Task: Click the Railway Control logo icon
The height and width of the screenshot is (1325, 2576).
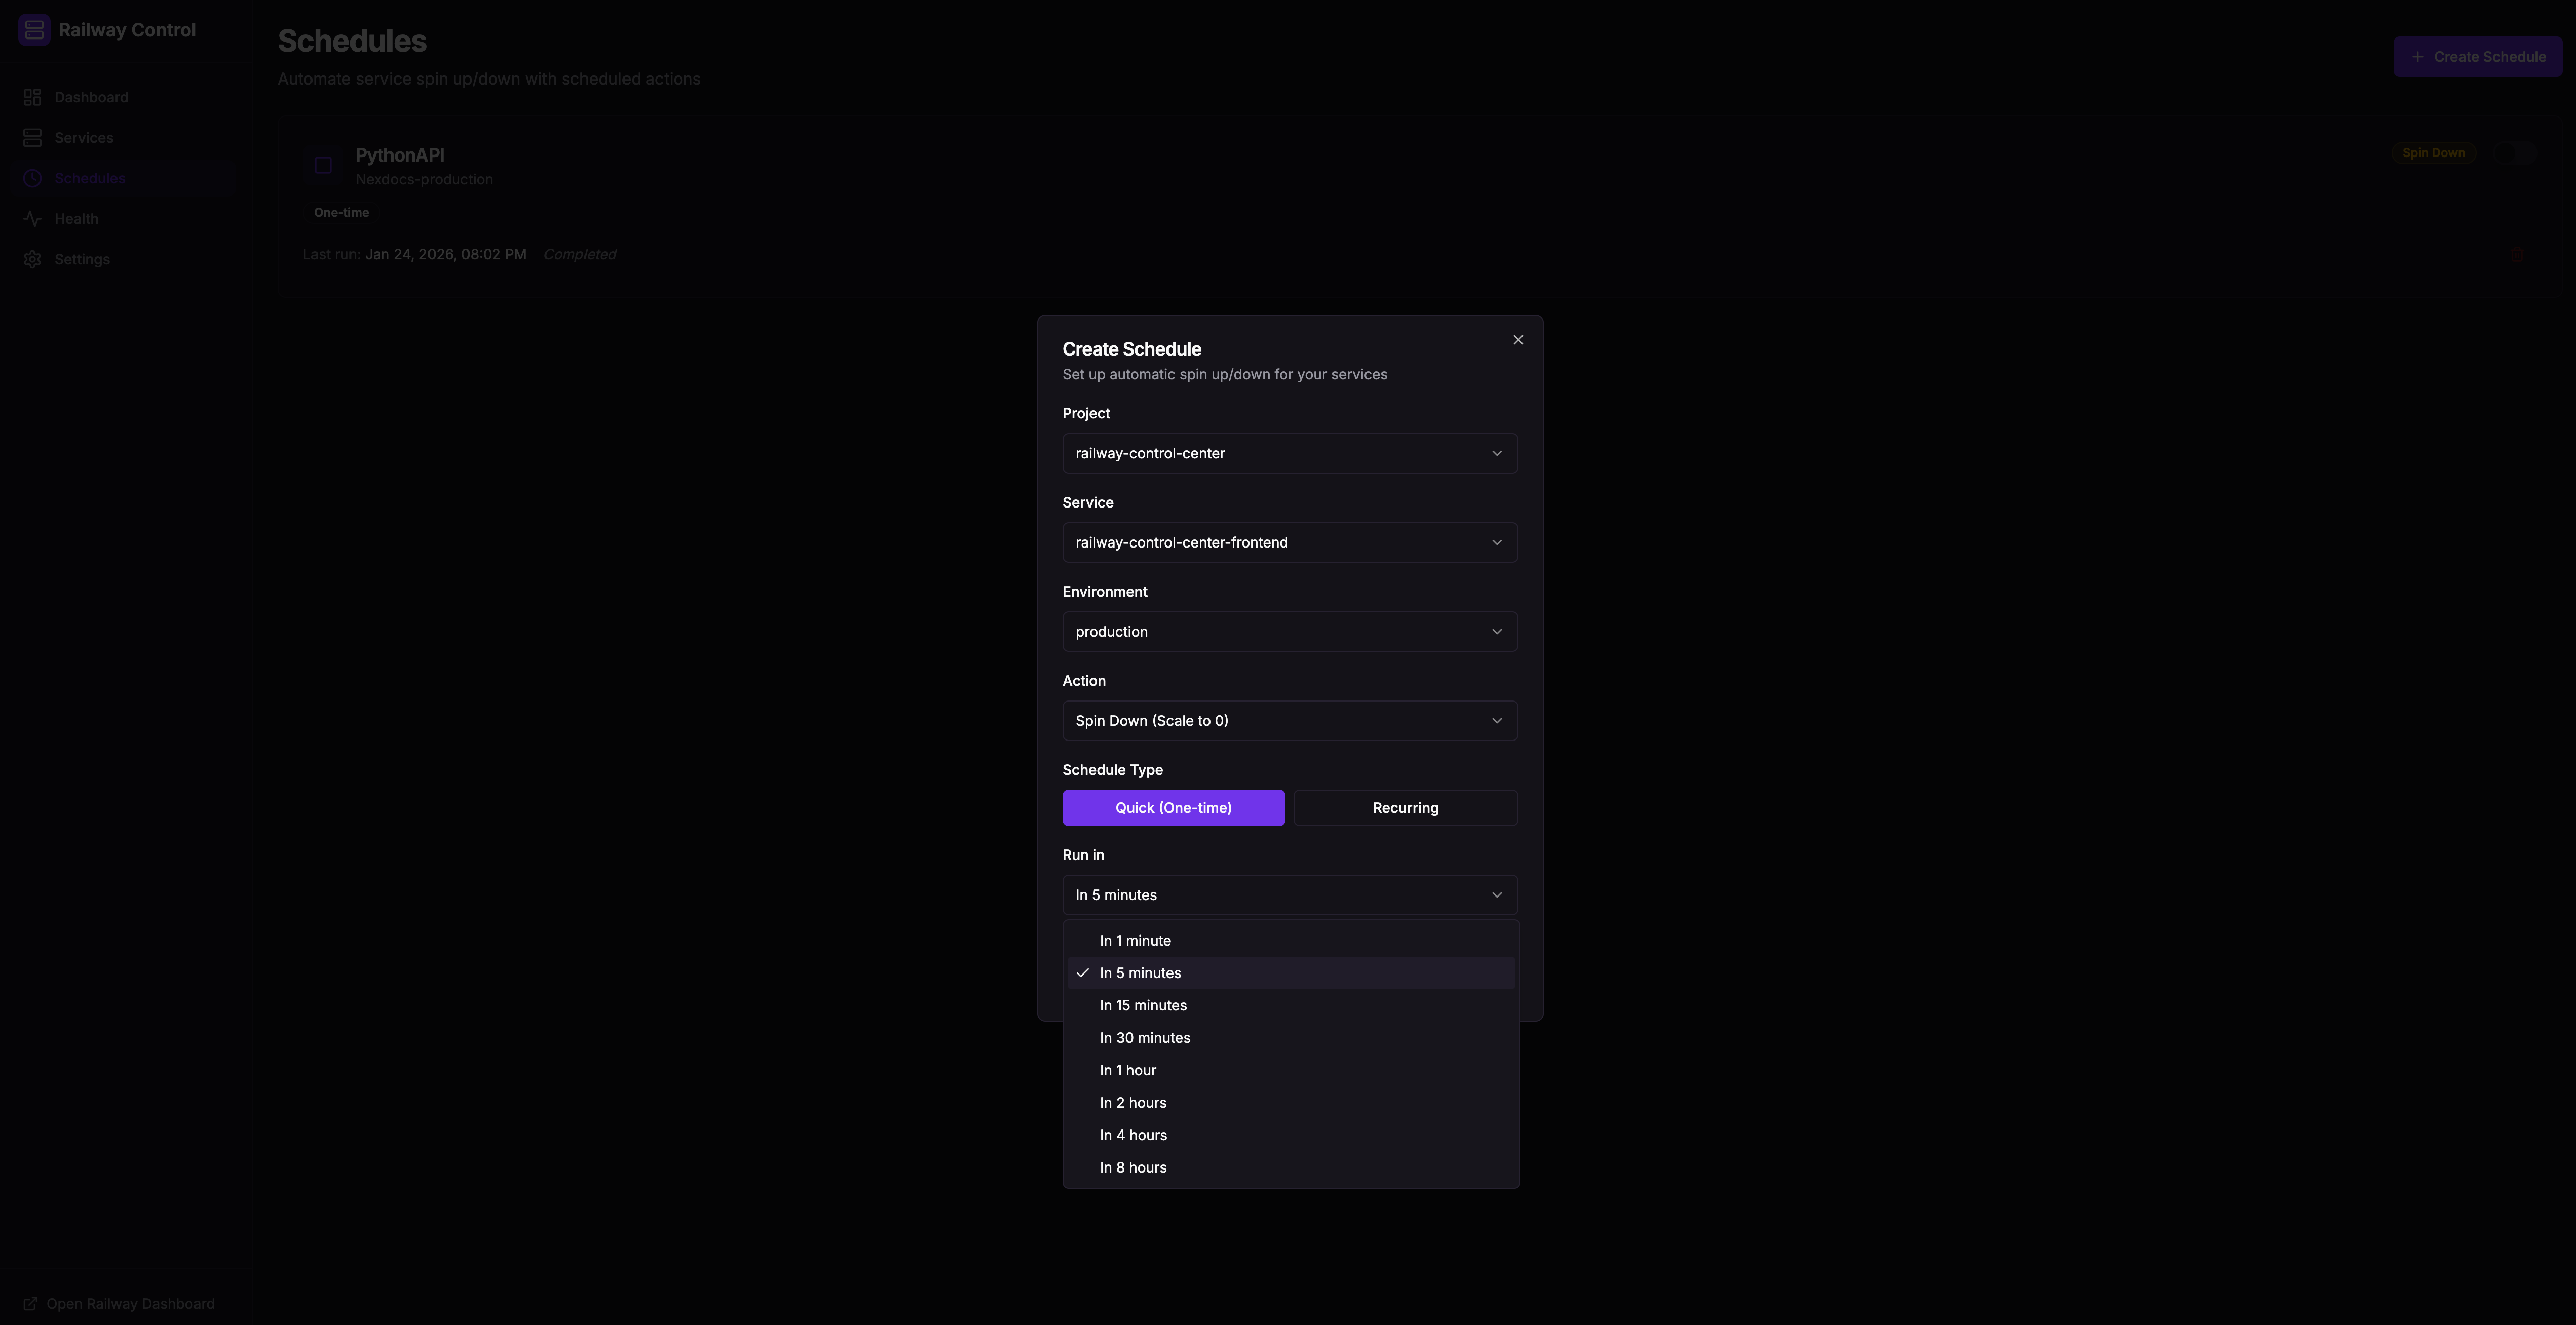Action: 34,30
